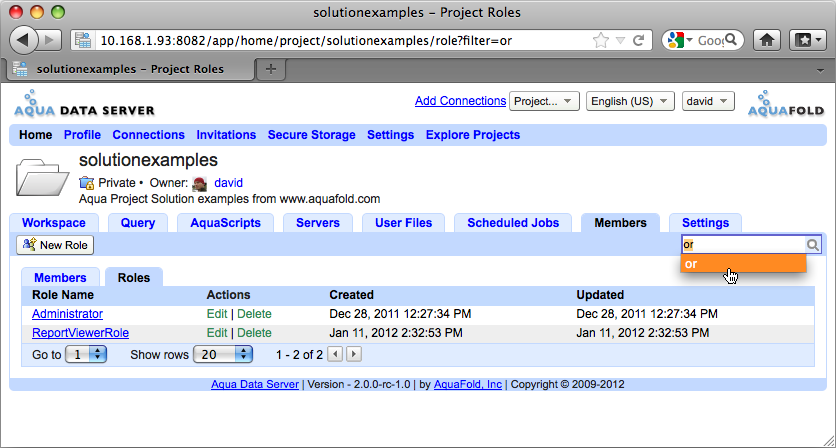Open Secure Storage in the navigation bar

point(311,135)
